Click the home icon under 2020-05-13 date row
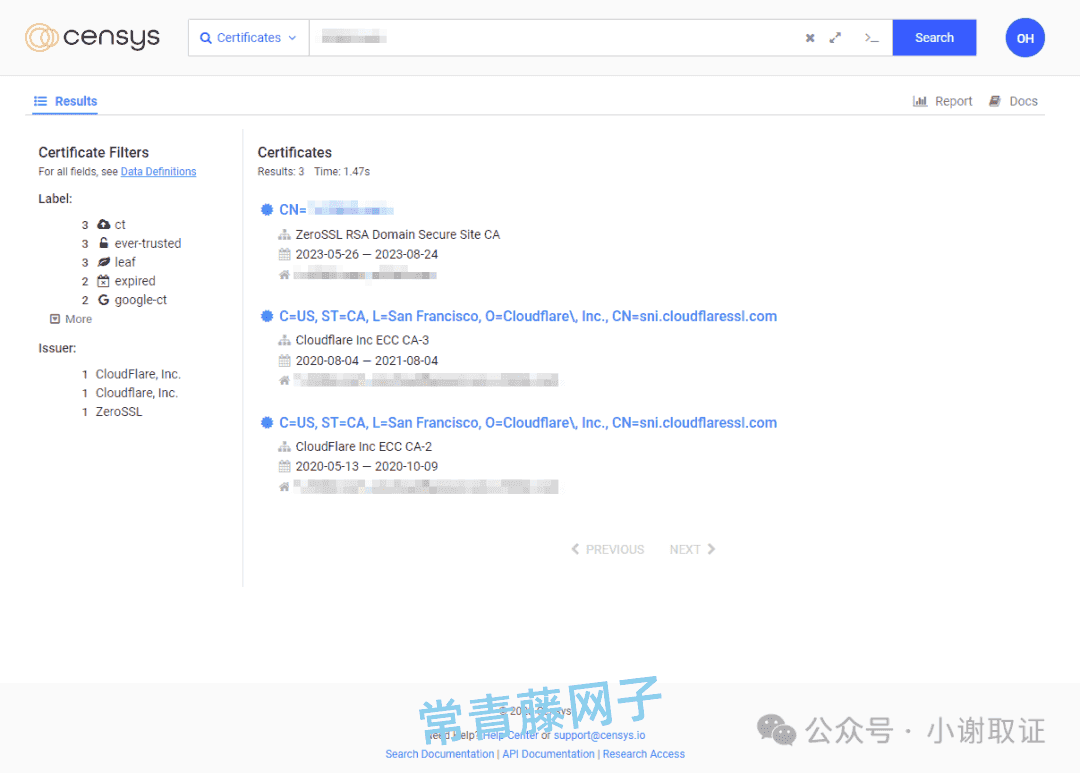The height and width of the screenshot is (773, 1080). pos(284,486)
